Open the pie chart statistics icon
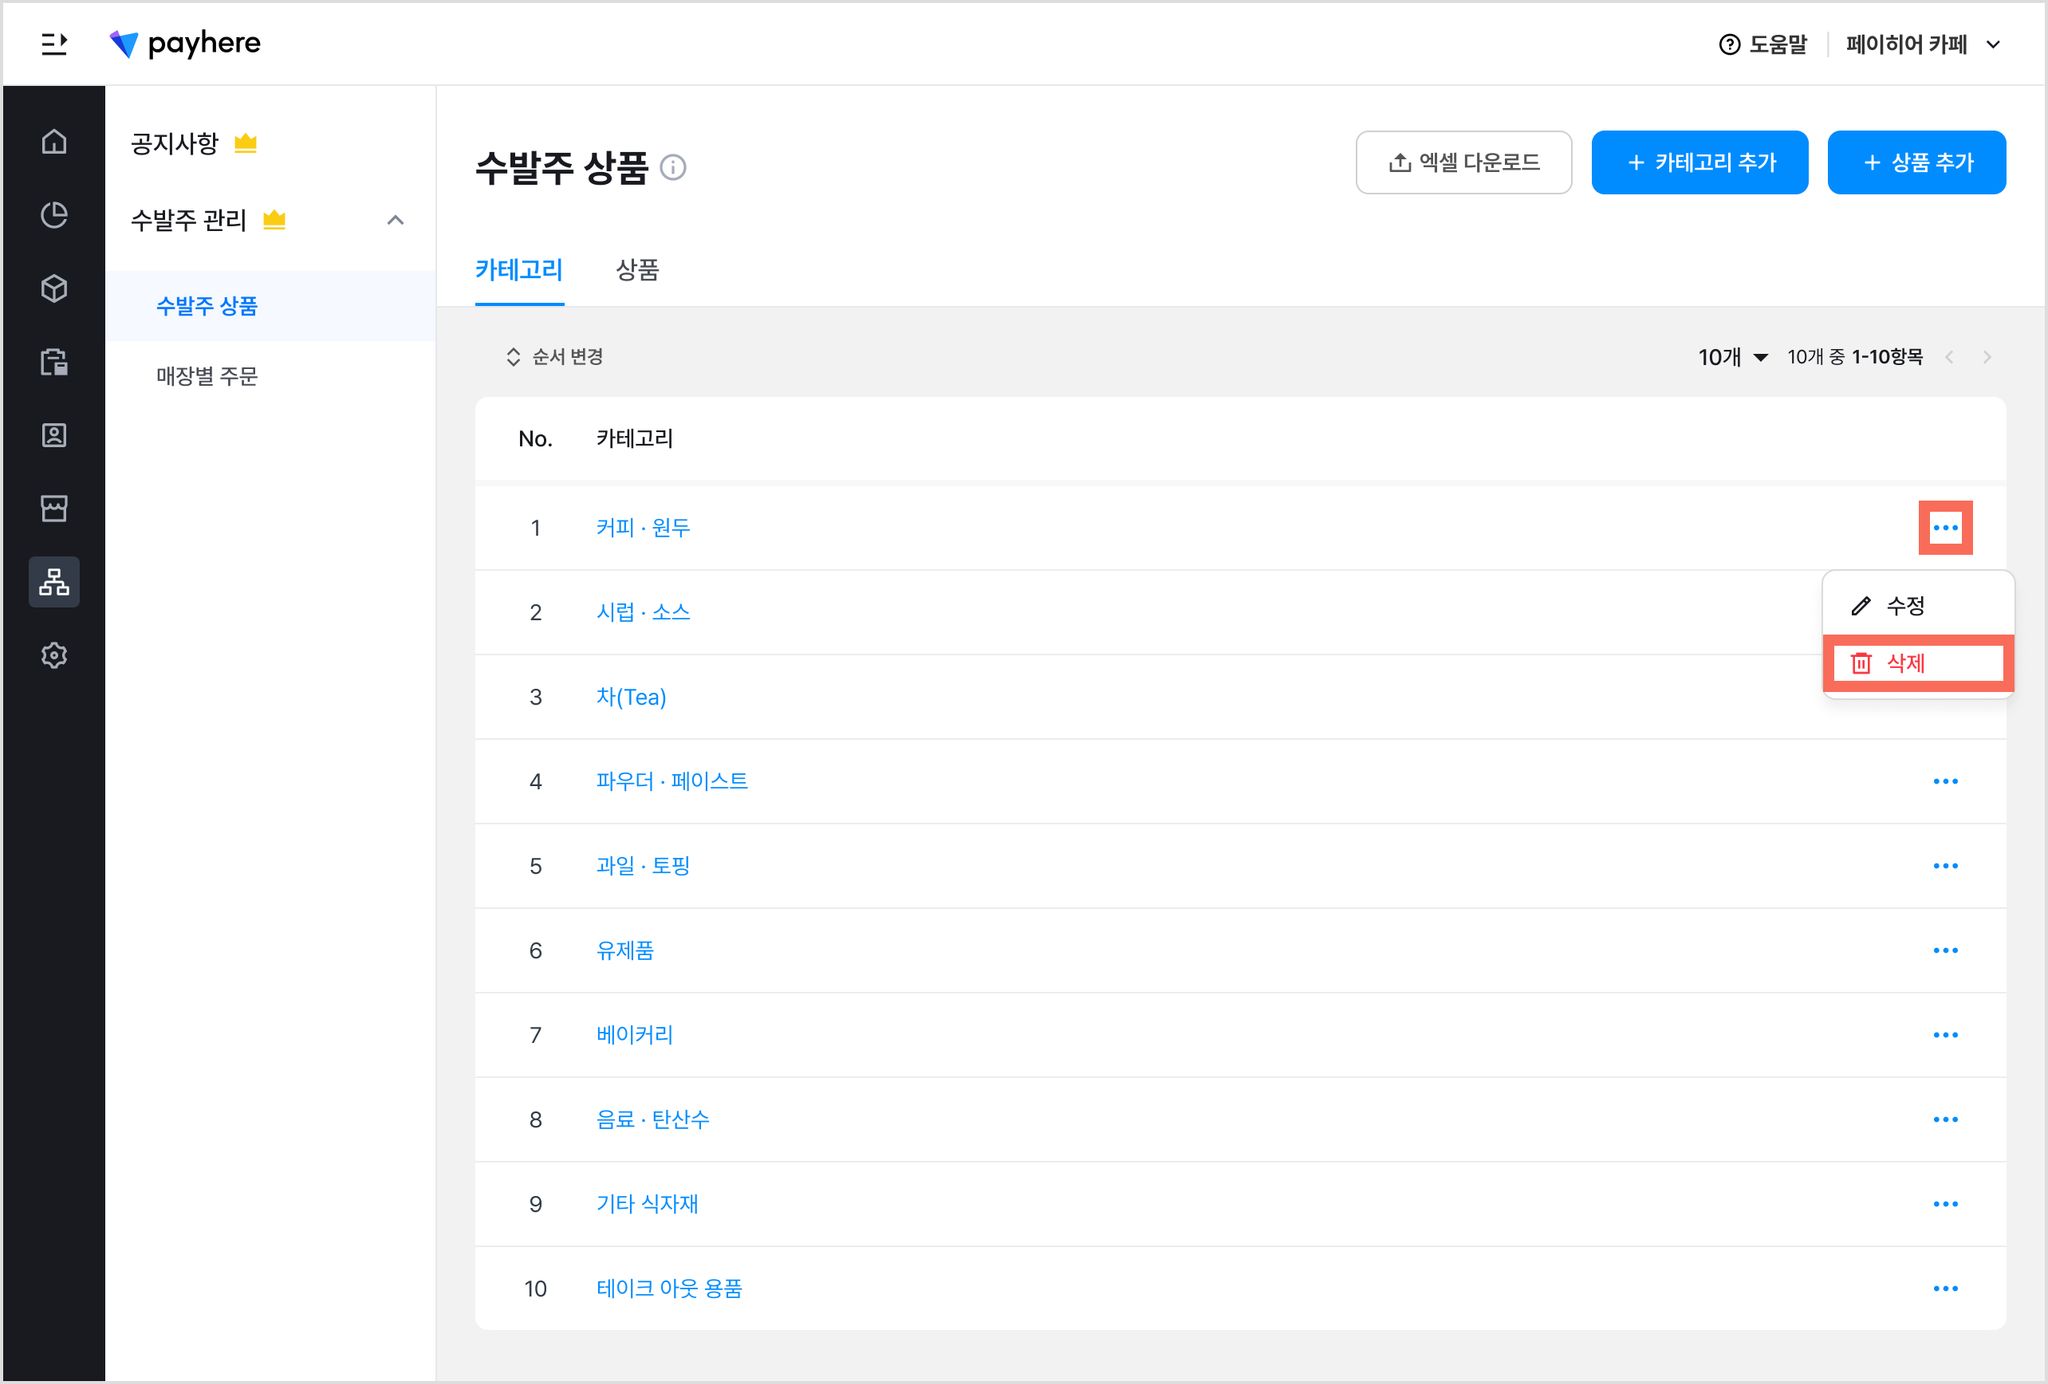Screen dimensions: 2048x1384 click(54, 215)
